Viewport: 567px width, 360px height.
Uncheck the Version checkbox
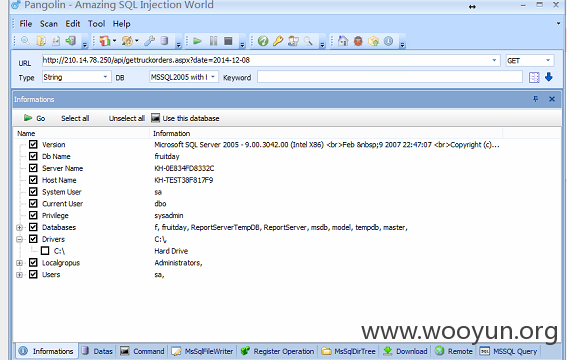[33, 144]
